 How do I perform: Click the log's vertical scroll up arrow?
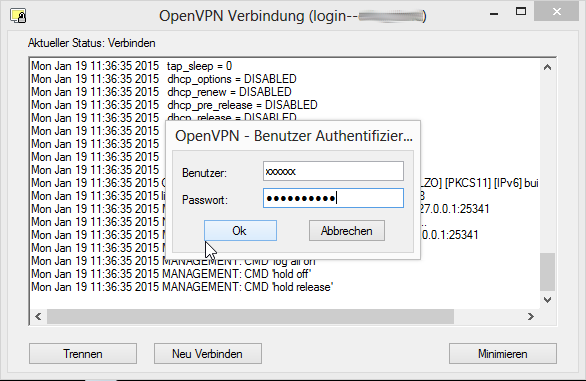click(x=548, y=67)
